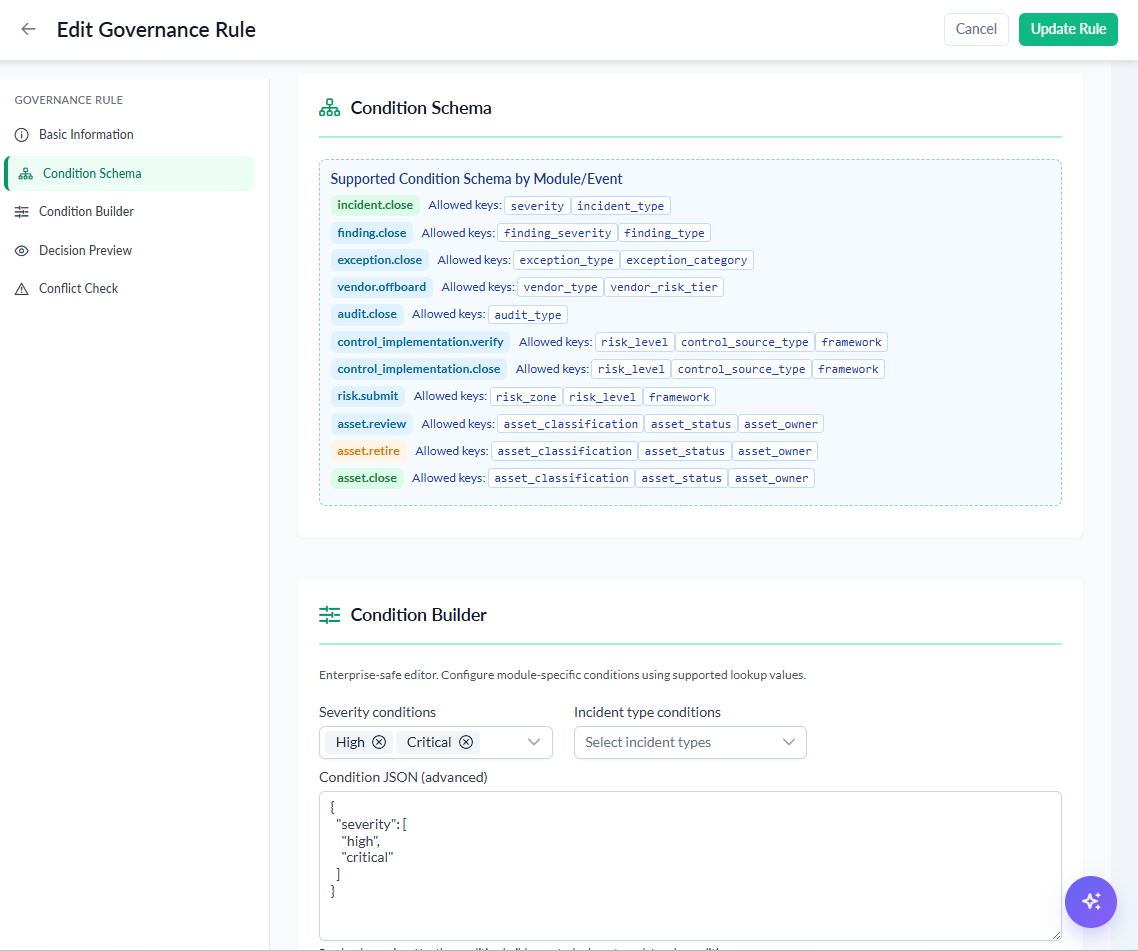The width and height of the screenshot is (1138, 951).
Task: Go back using the left arrow icon
Action: coord(28,29)
